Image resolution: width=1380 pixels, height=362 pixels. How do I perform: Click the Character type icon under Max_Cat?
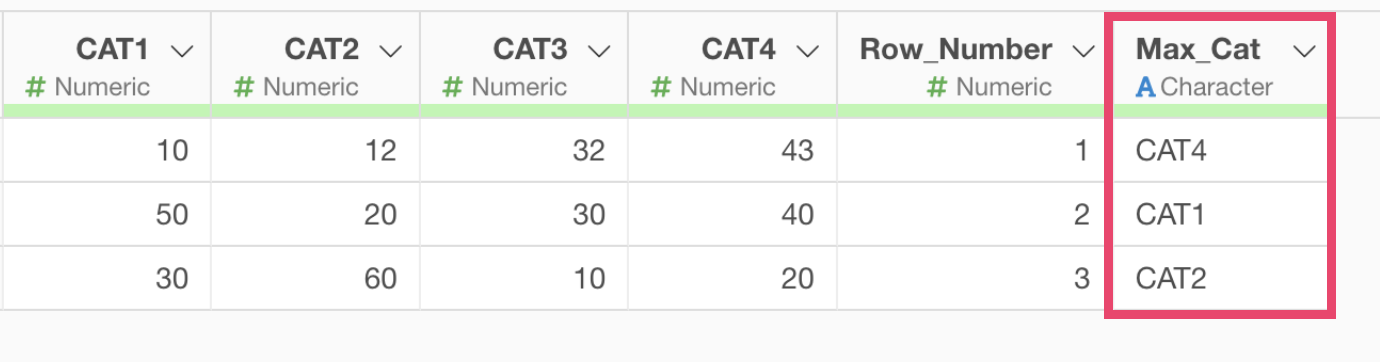pyautogui.click(x=1146, y=88)
